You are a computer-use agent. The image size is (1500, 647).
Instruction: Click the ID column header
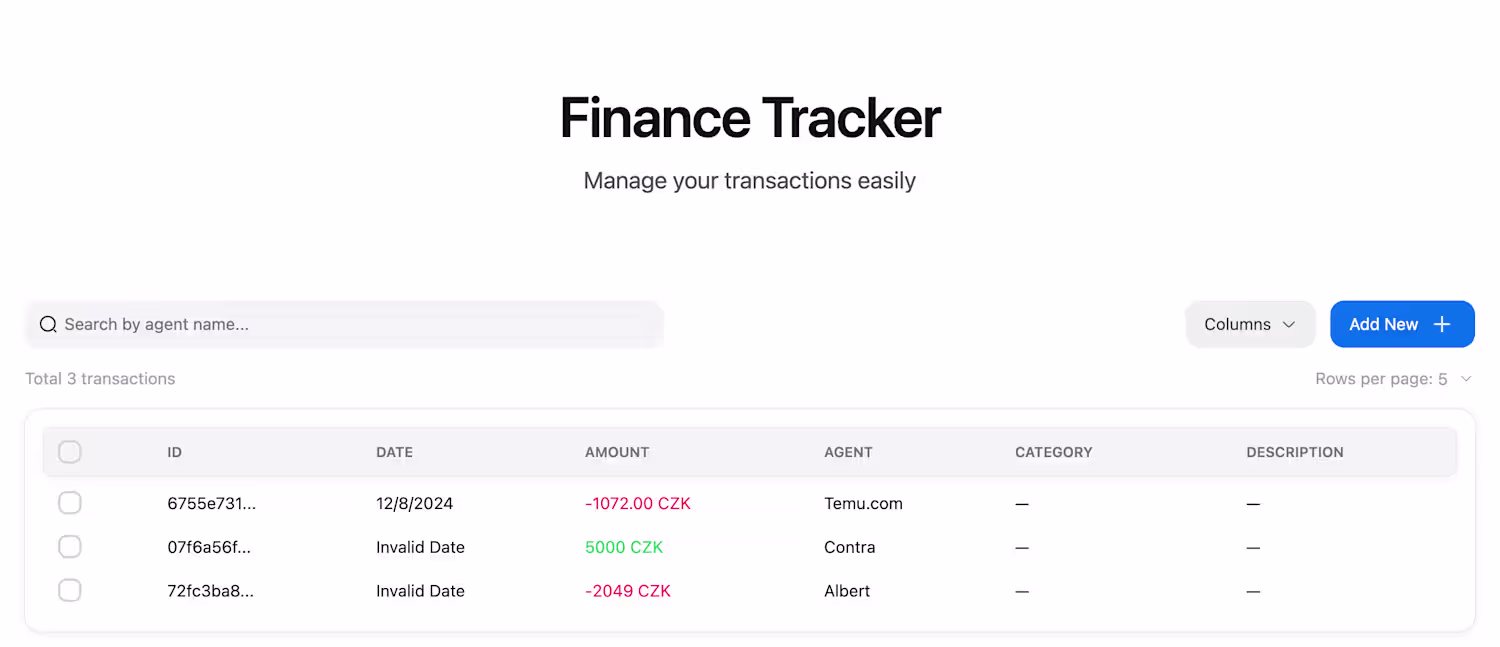(175, 452)
